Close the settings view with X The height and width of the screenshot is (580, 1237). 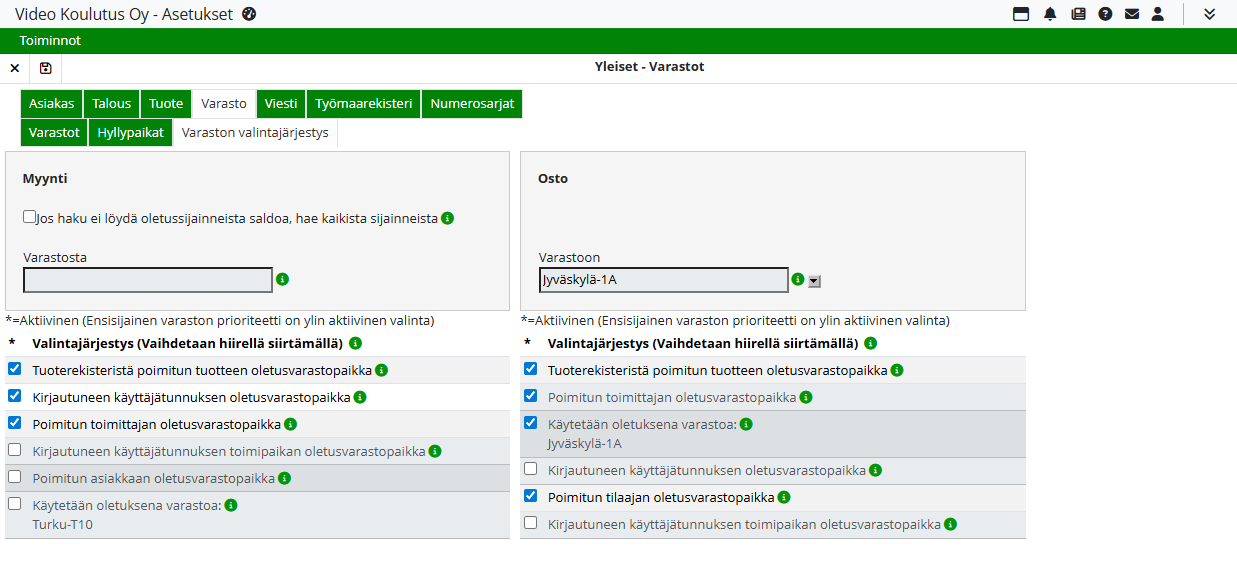(x=15, y=68)
